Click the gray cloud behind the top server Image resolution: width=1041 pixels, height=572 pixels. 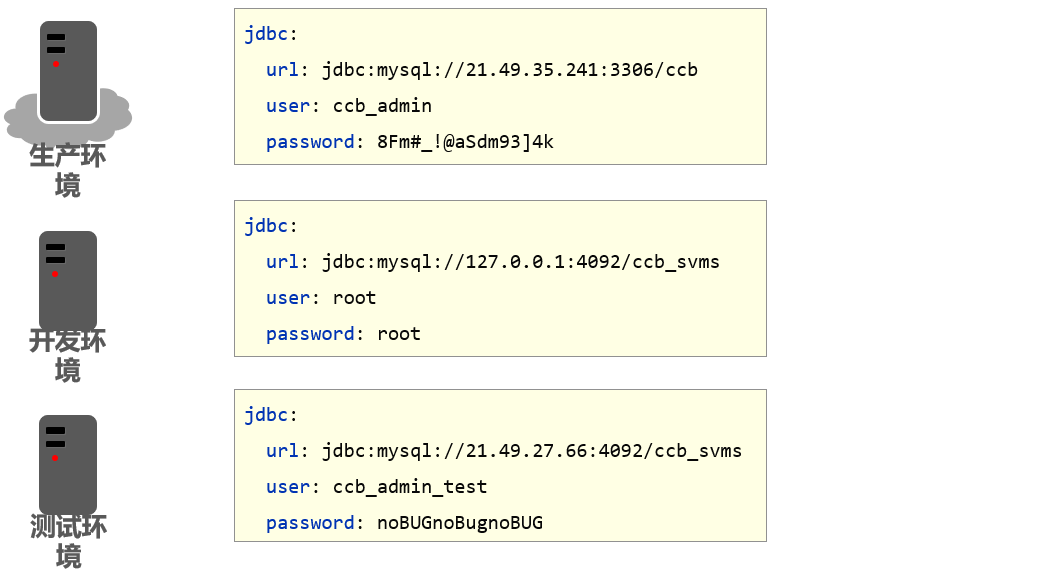117,115
